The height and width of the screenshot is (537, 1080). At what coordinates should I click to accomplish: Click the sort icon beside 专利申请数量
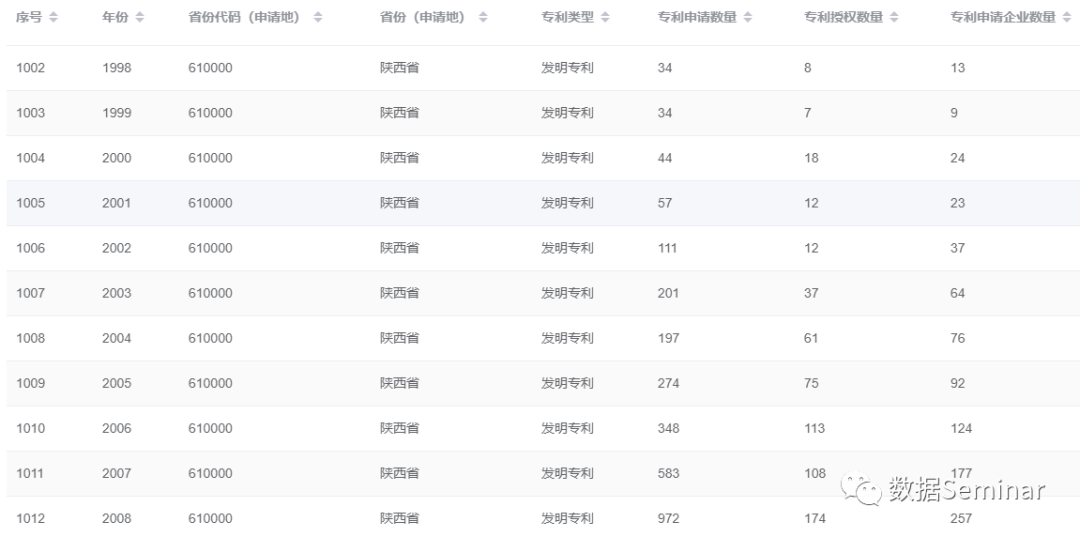coord(748,18)
